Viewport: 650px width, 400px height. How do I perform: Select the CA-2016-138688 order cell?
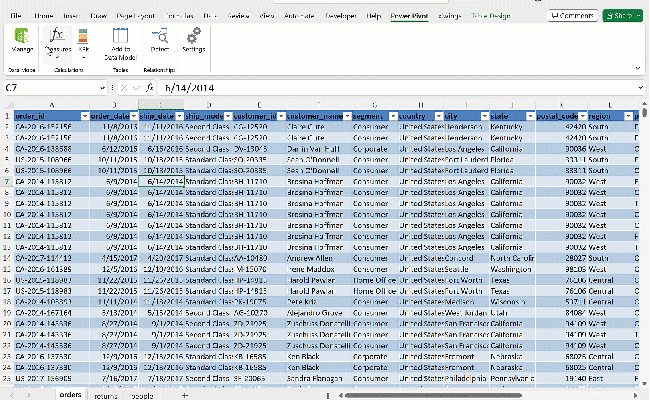point(51,149)
